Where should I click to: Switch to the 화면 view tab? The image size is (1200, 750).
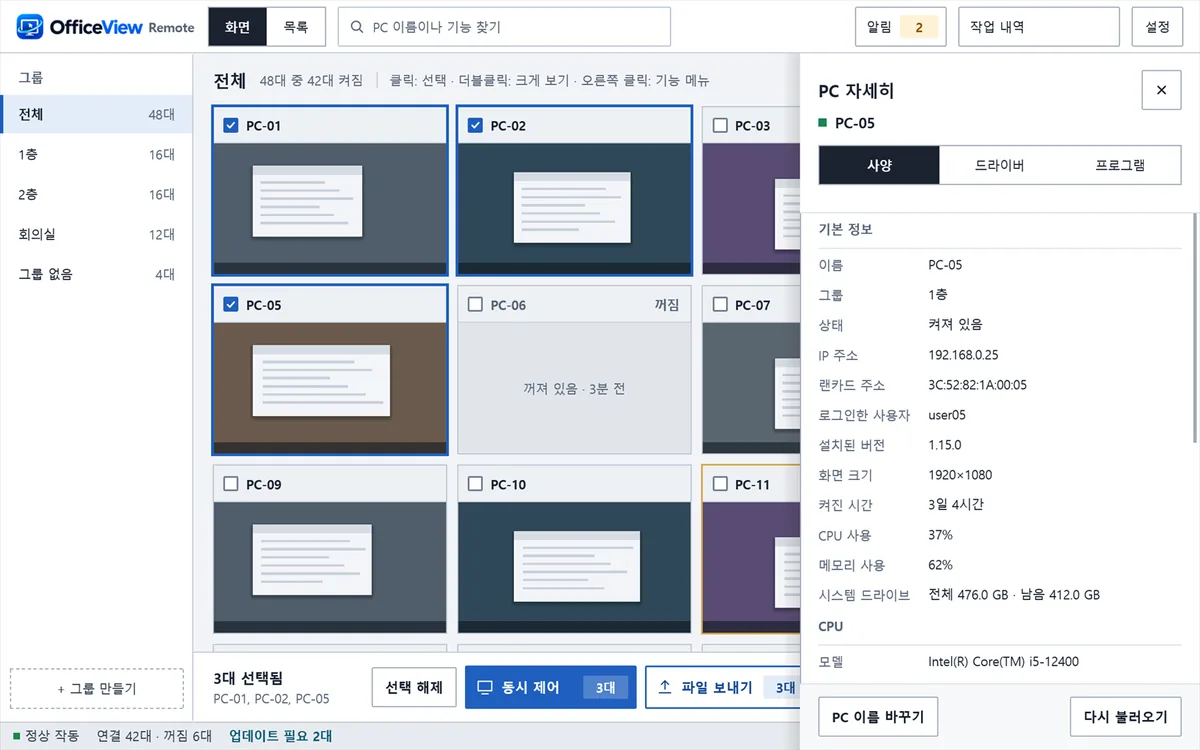238,27
